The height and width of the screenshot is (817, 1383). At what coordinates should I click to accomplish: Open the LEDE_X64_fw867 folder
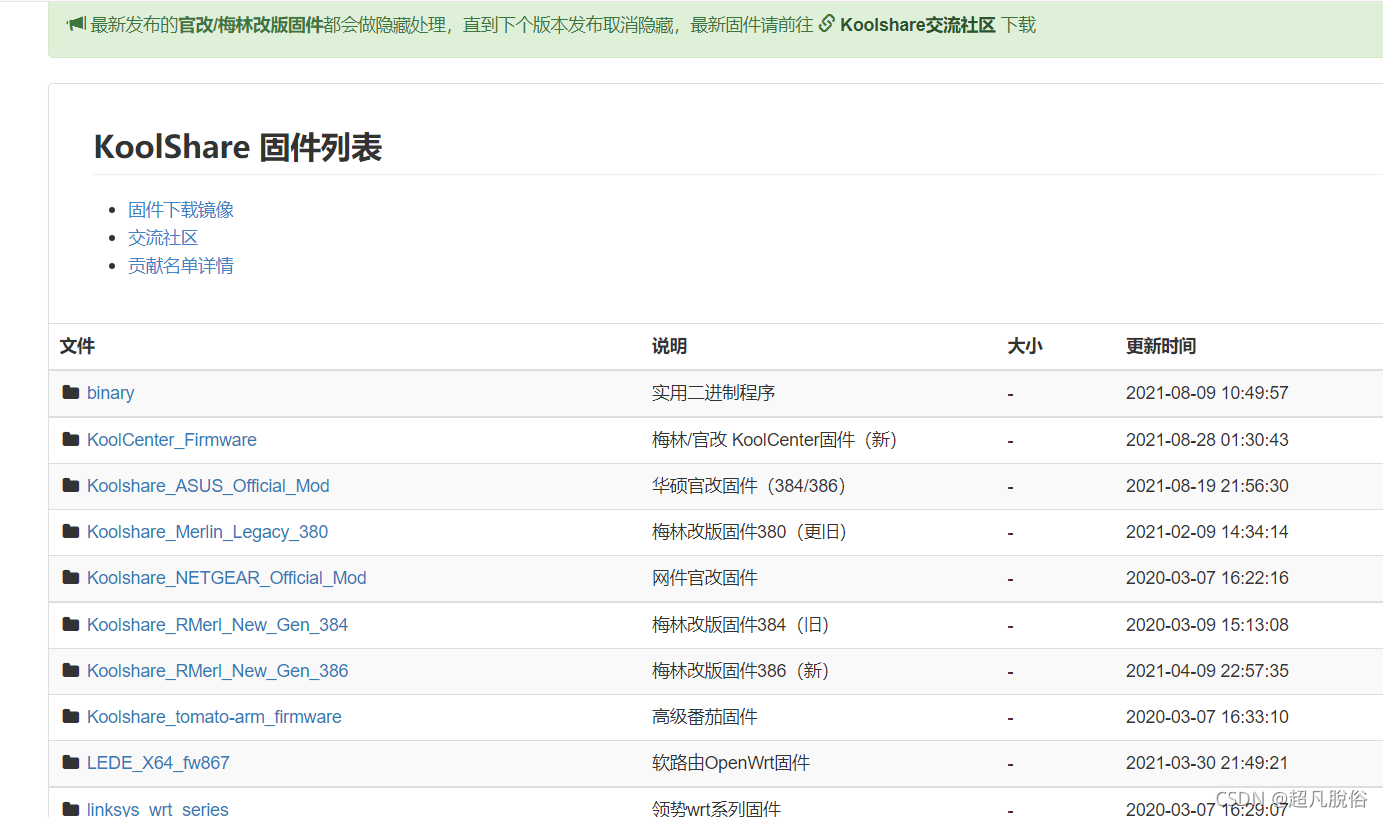pos(158,763)
